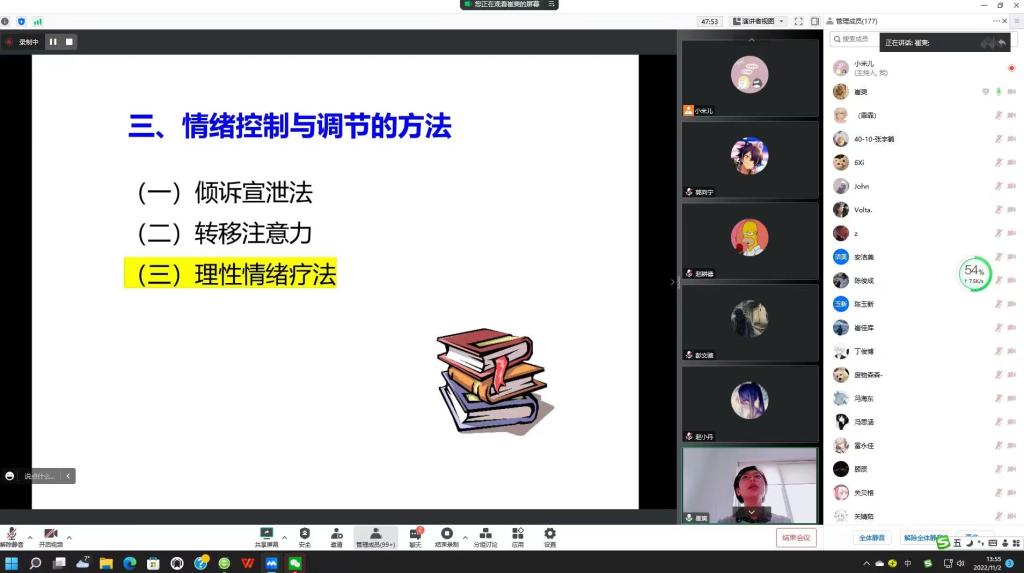
Task: Open meeting 设置 settings gear
Action: pyautogui.click(x=550, y=537)
